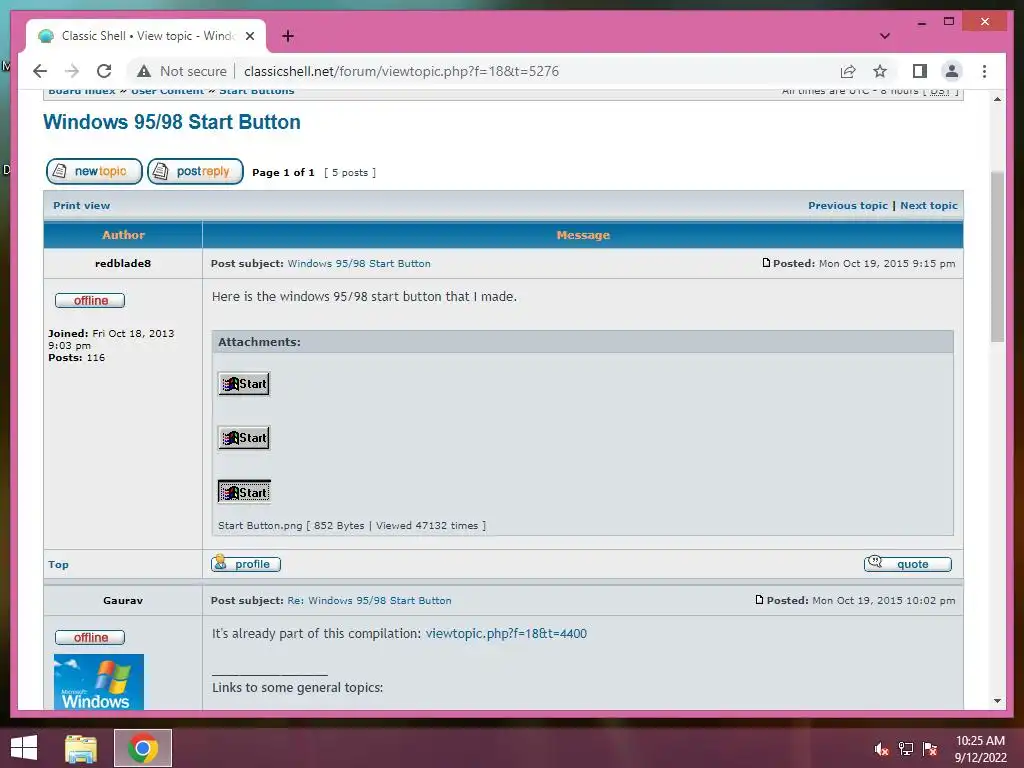Open Gaurav's Re: Windows 95/98 post subject link
The height and width of the screenshot is (768, 1024).
pyautogui.click(x=370, y=601)
